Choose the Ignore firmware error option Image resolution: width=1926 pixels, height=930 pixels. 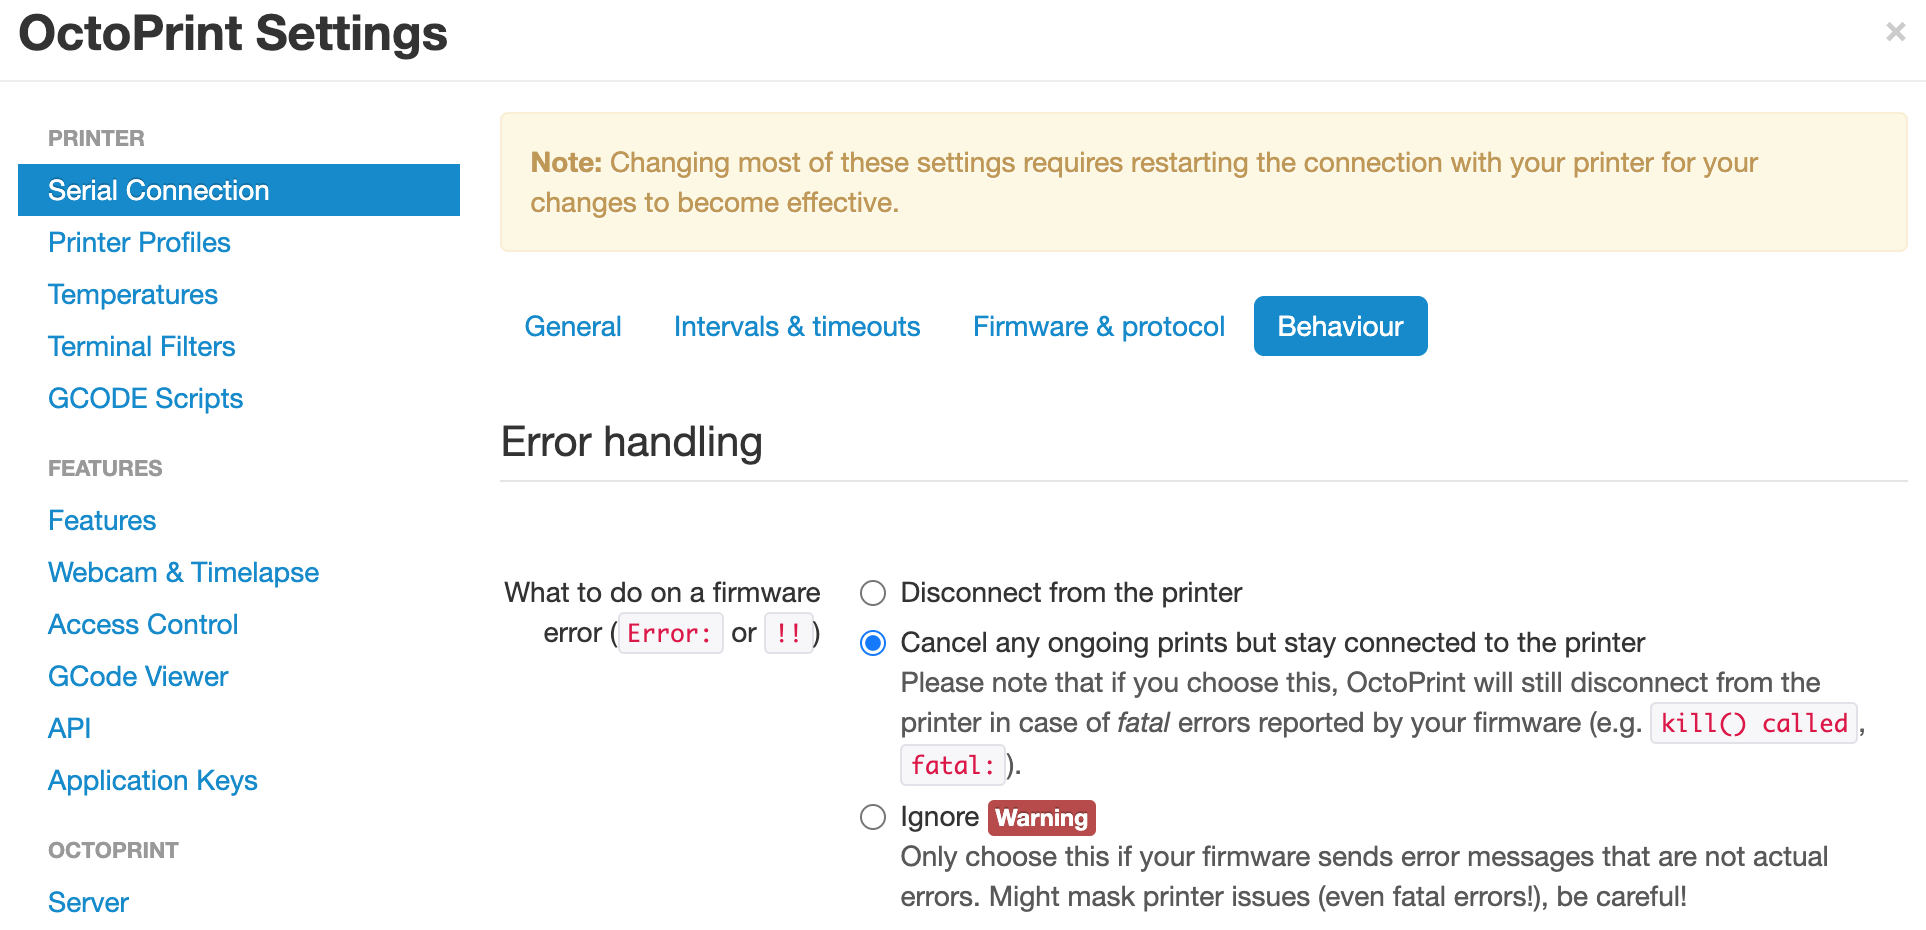tap(873, 817)
